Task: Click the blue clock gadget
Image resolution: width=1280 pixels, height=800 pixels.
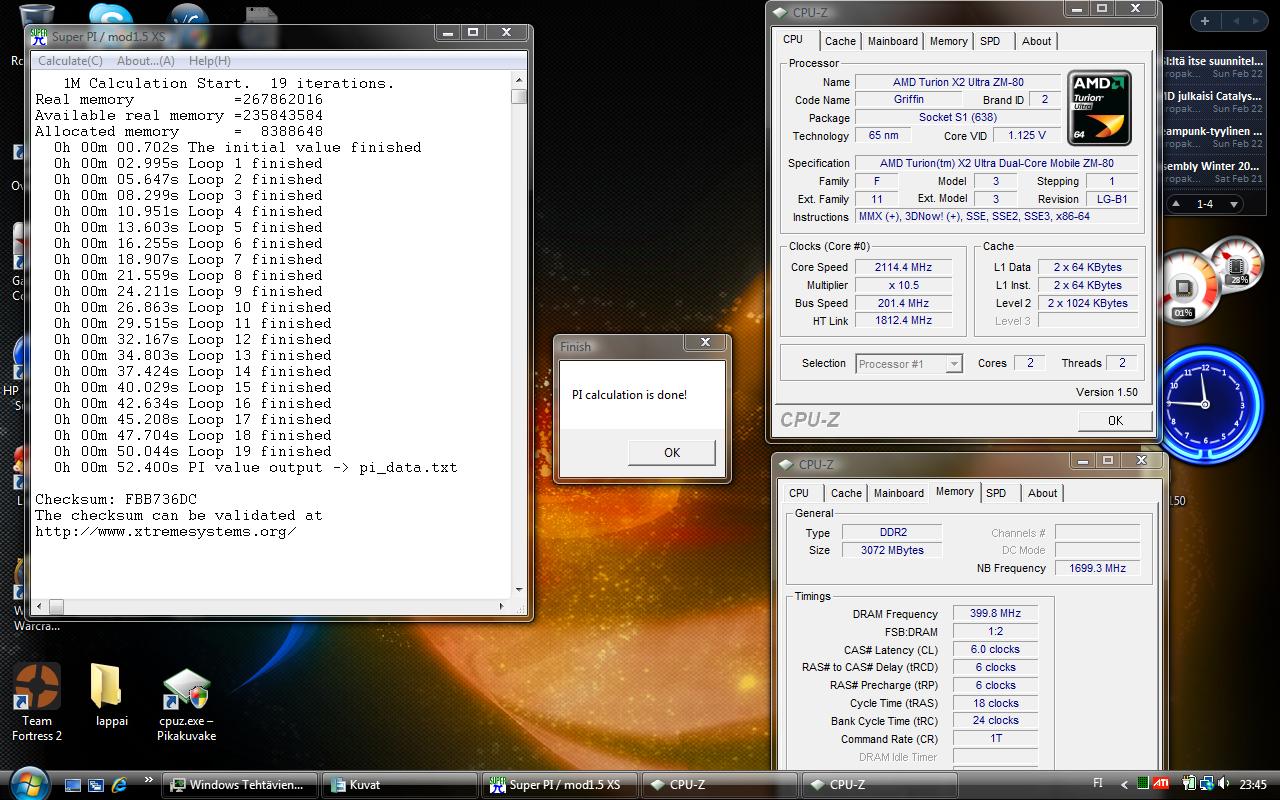Action: 1205,404
